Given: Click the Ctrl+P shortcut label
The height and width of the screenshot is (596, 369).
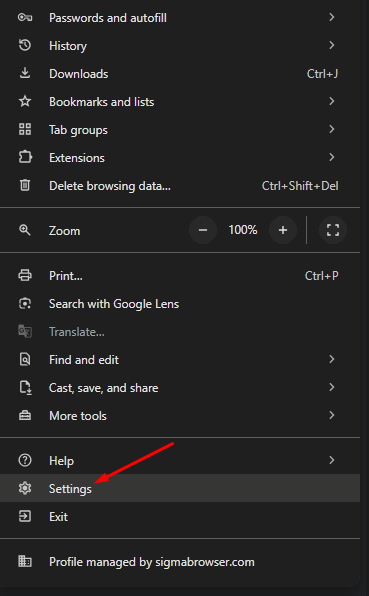Looking at the screenshot, I should pyautogui.click(x=321, y=275).
